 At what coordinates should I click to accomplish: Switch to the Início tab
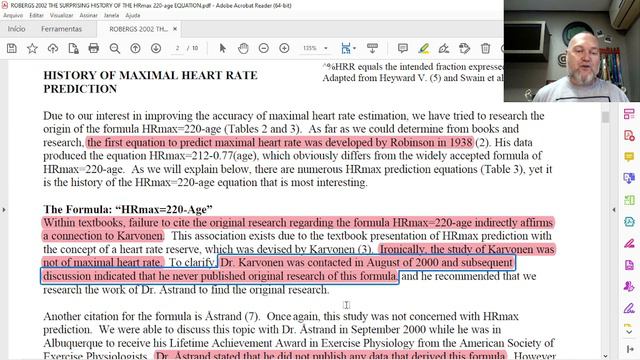pyautogui.click(x=16, y=29)
